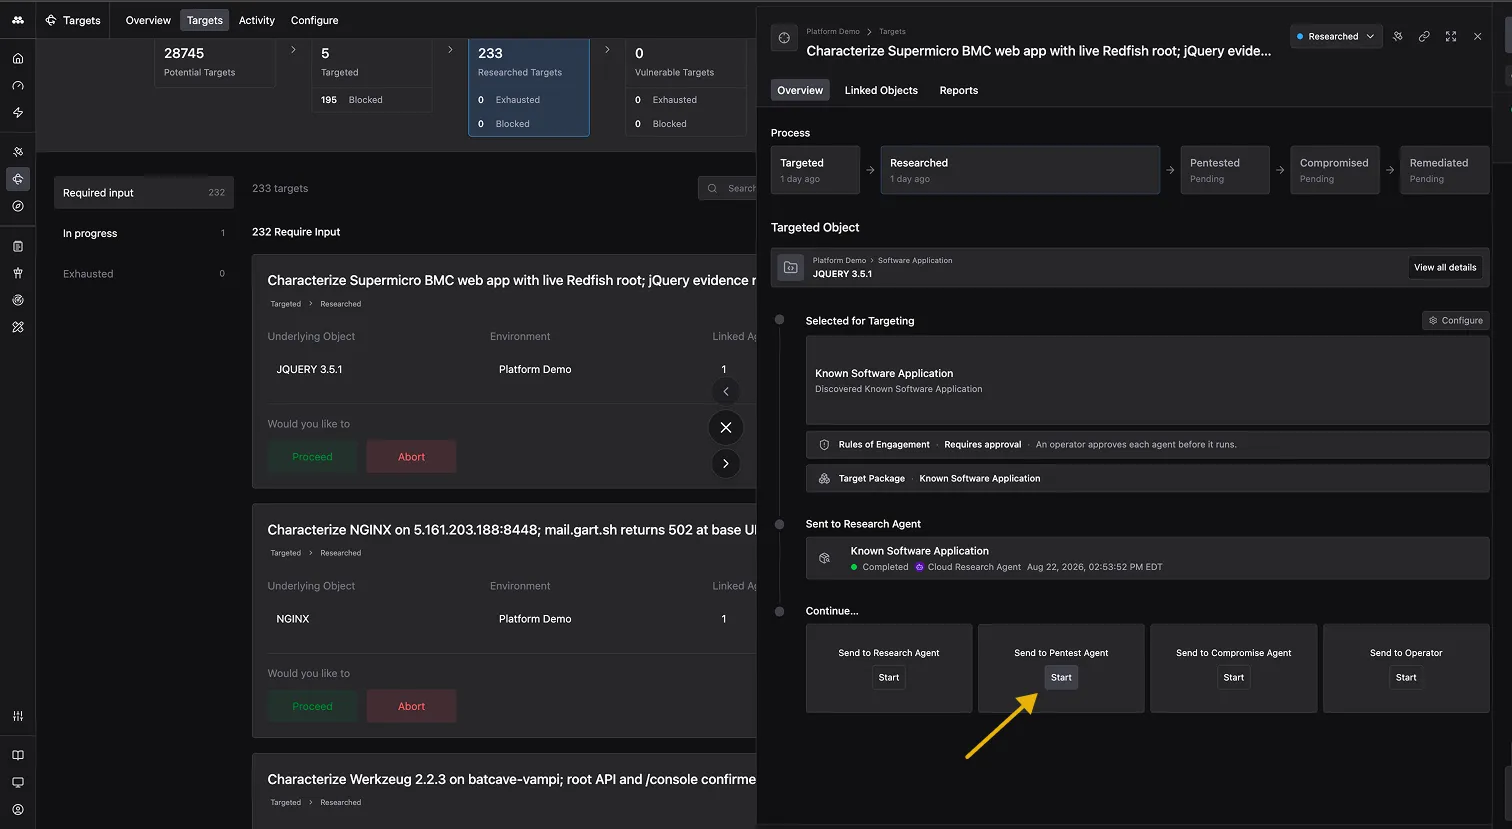
Task: Switch to the Activity tab
Action: click(257, 20)
